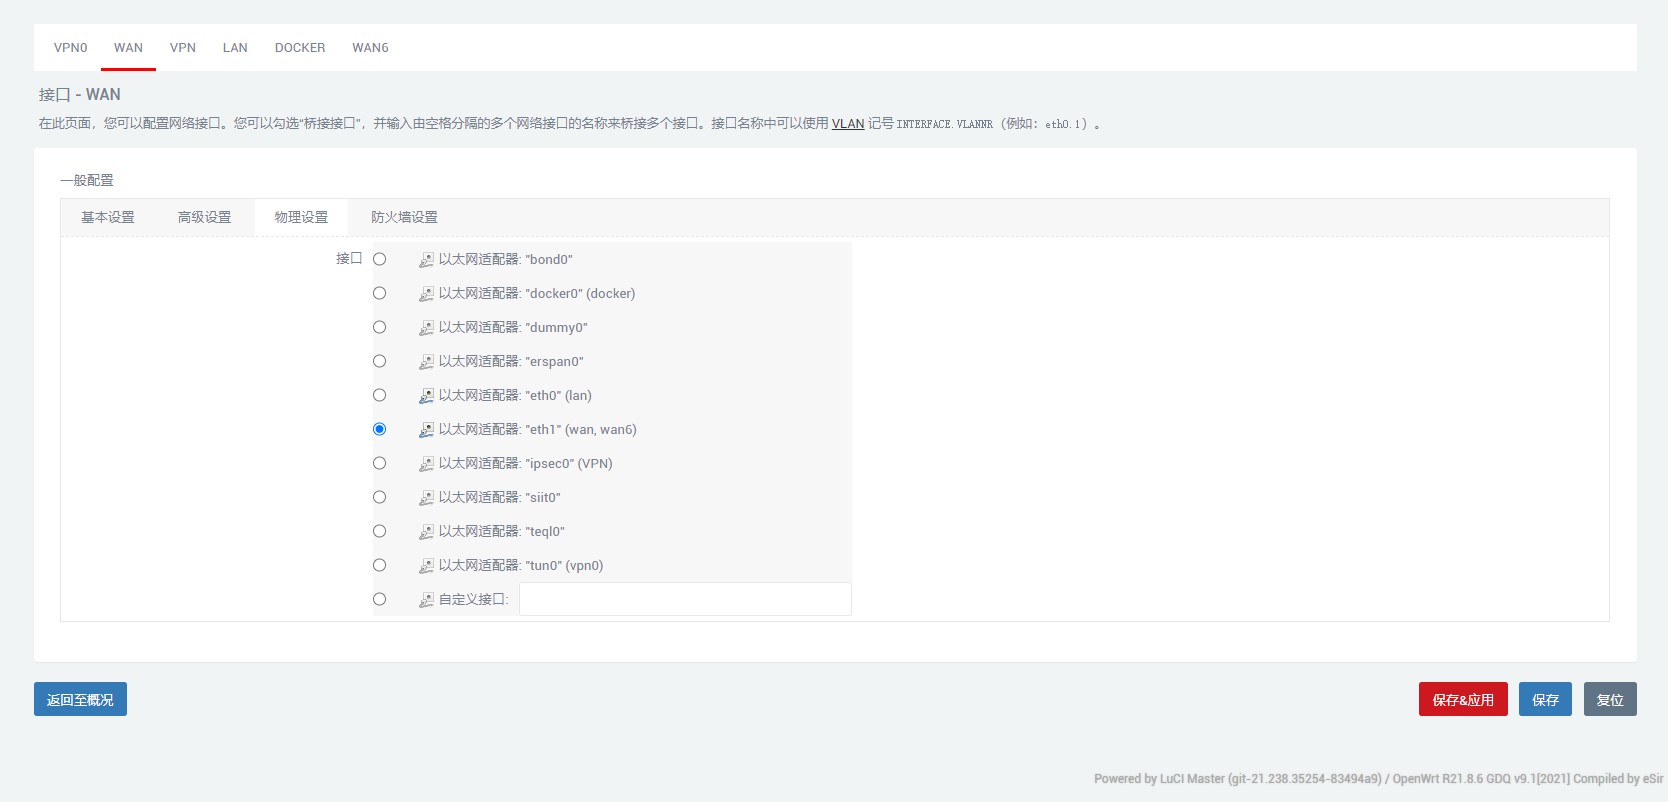Viewport: 1668px width, 802px height.
Task: Click the 自定义接口 custom interface icon
Action: pyautogui.click(x=426, y=600)
